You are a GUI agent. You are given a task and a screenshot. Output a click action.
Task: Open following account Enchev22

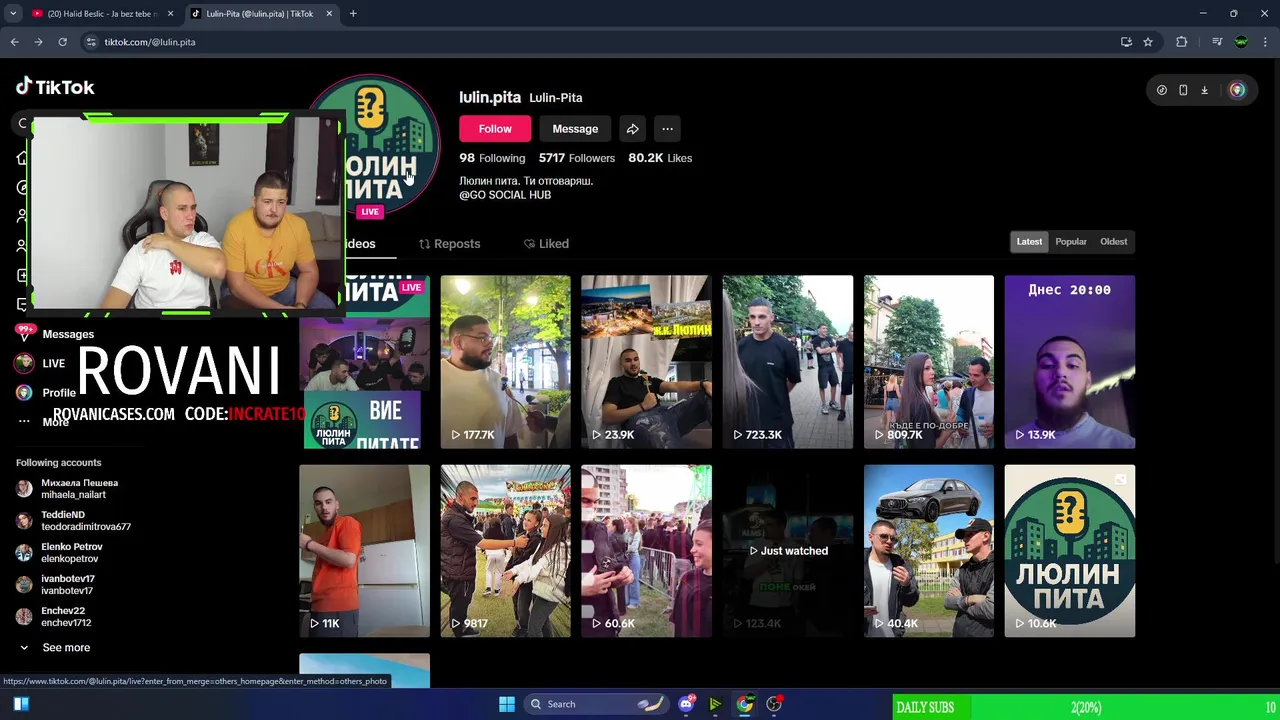[54, 617]
